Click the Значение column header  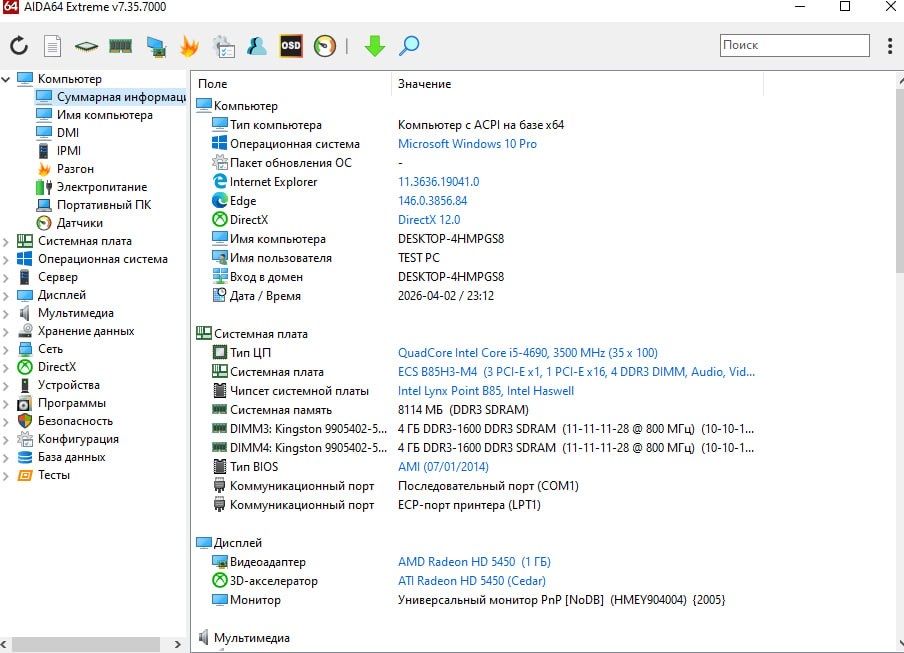point(578,84)
